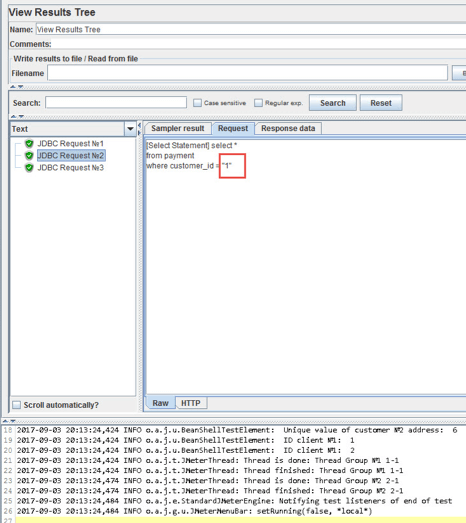Click the Reset button
This screenshot has height=523, width=466.
[381, 103]
